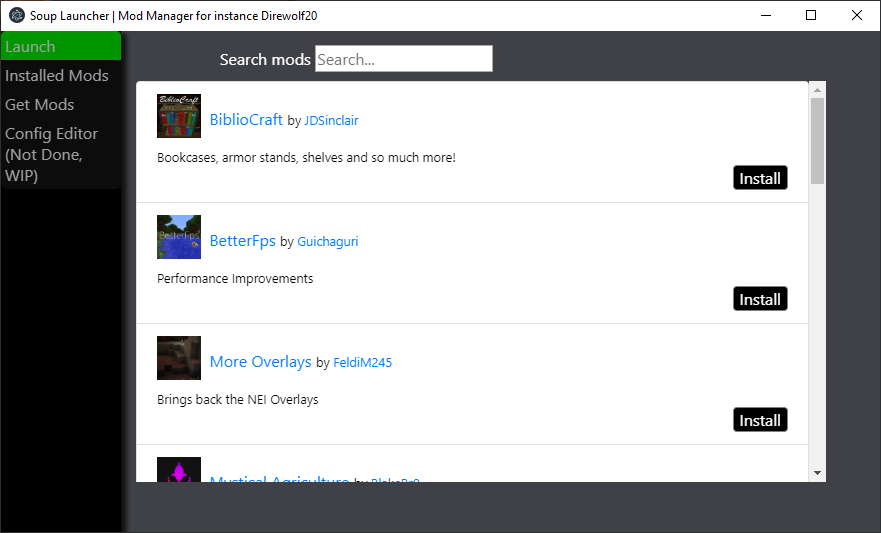Open the BetterFps mod link

242,241
